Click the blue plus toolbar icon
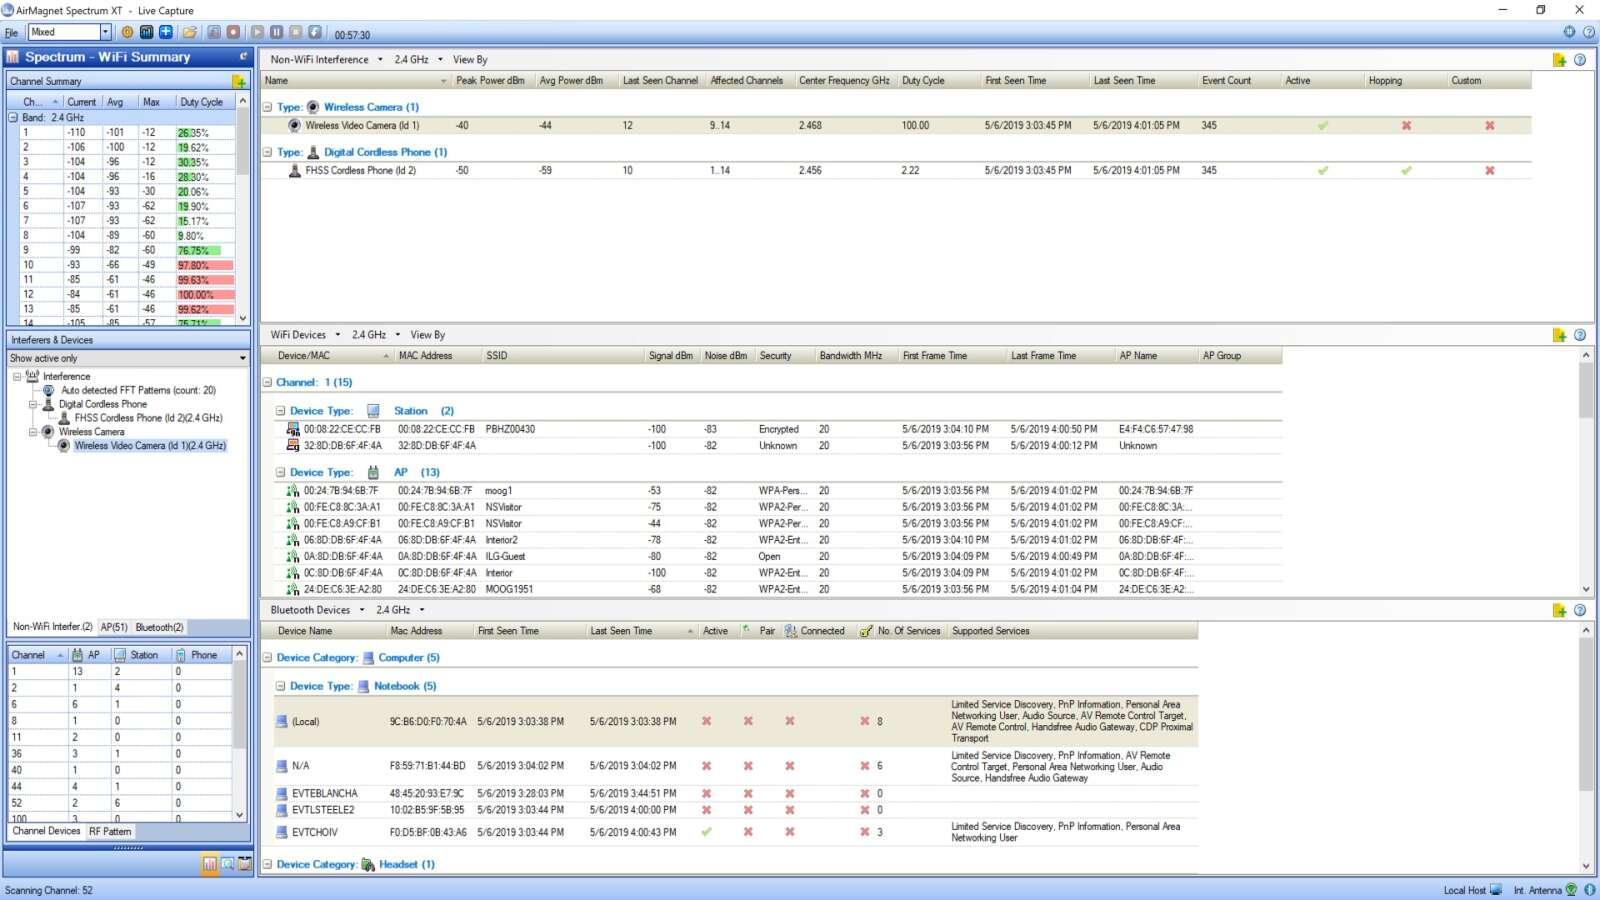The height and width of the screenshot is (900, 1600). click(166, 32)
